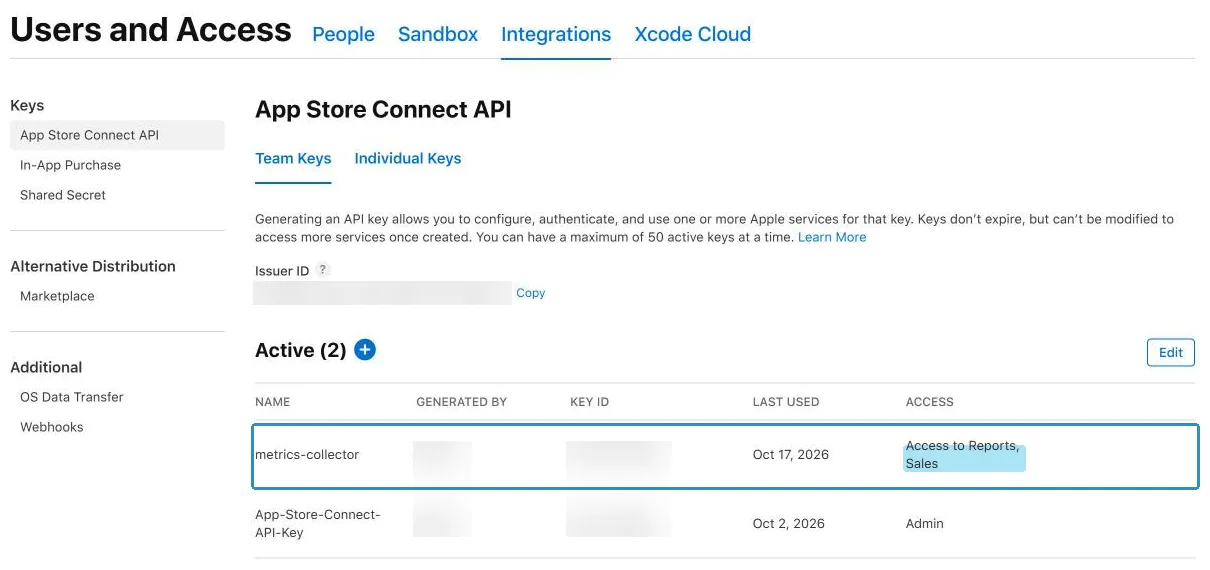Open the Issuer ID help question mark
Screen dimensions: 1210x570
click(x=323, y=270)
